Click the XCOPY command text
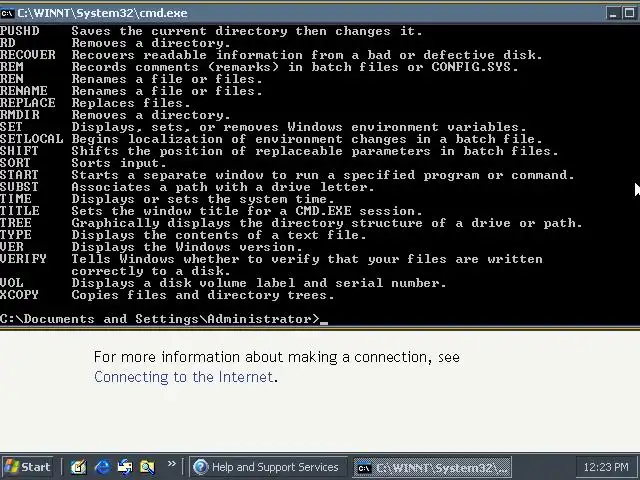Image resolution: width=640 pixels, height=480 pixels. coord(19,295)
